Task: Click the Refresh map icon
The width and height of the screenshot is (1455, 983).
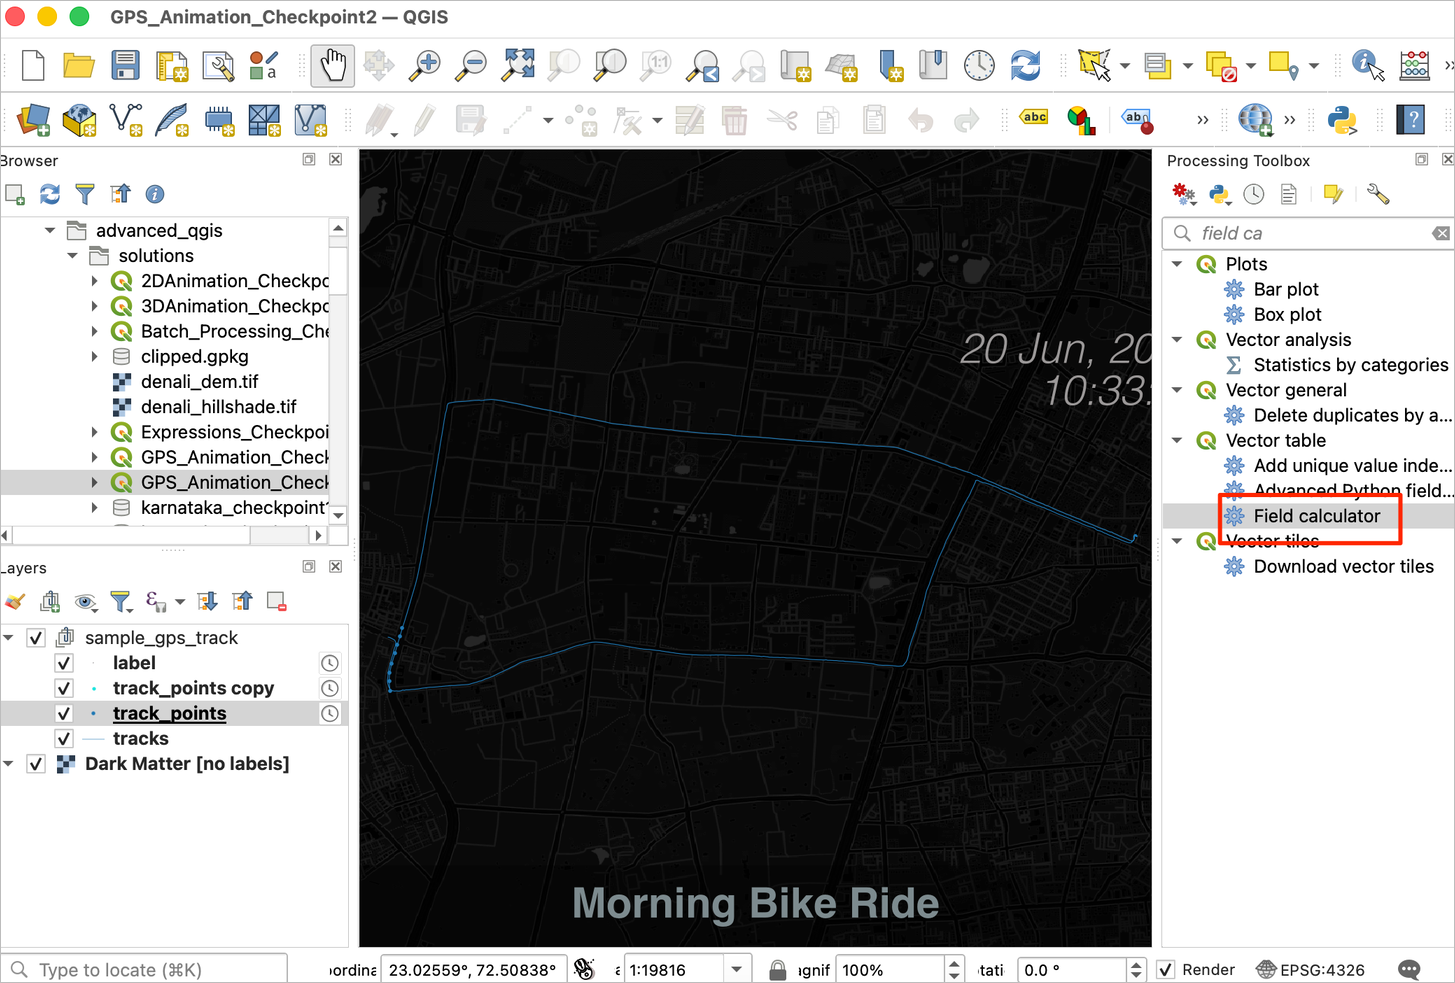Action: [x=1025, y=66]
